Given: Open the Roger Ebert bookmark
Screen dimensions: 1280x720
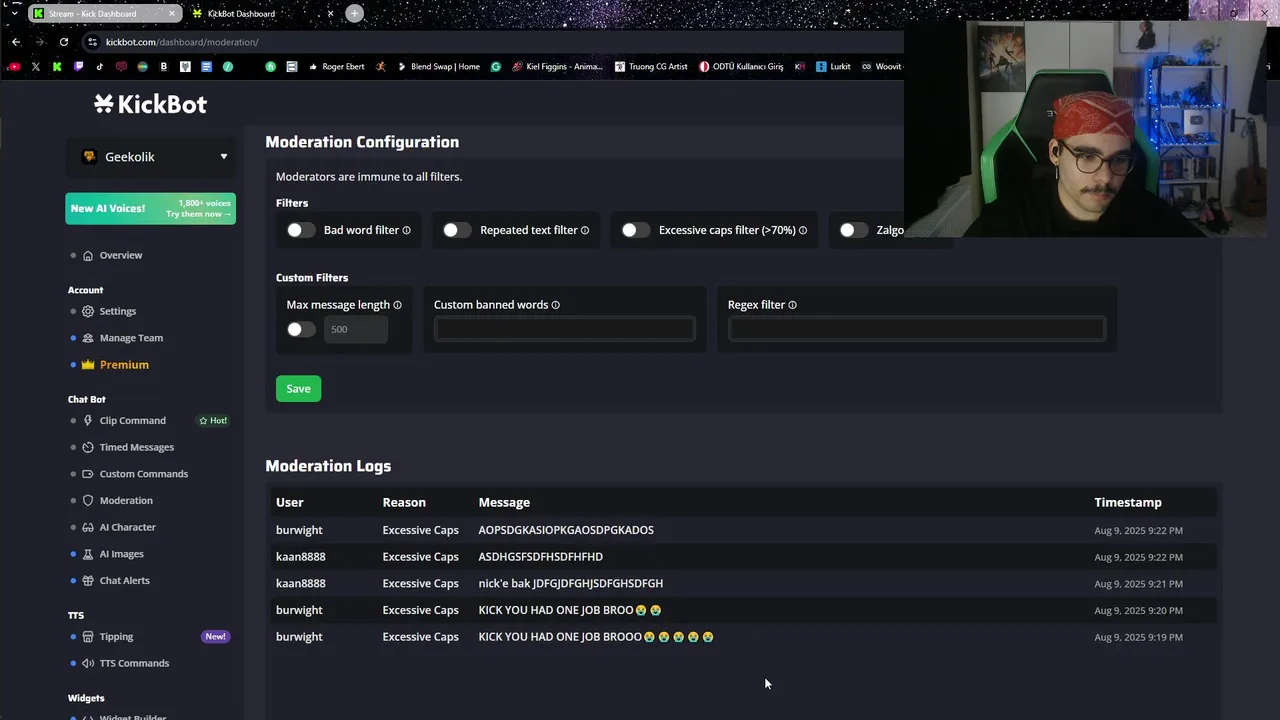Looking at the screenshot, I should [336, 67].
